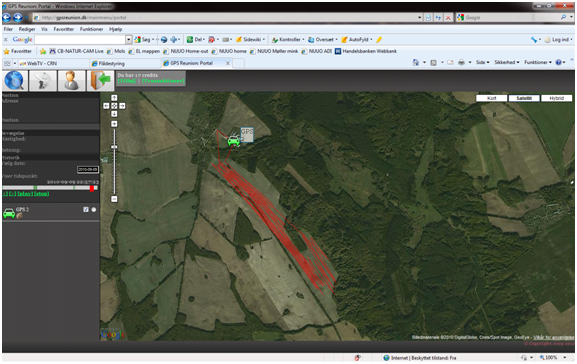Open the Handelsbanken Webbank bookmark

pyautogui.click(x=366, y=51)
